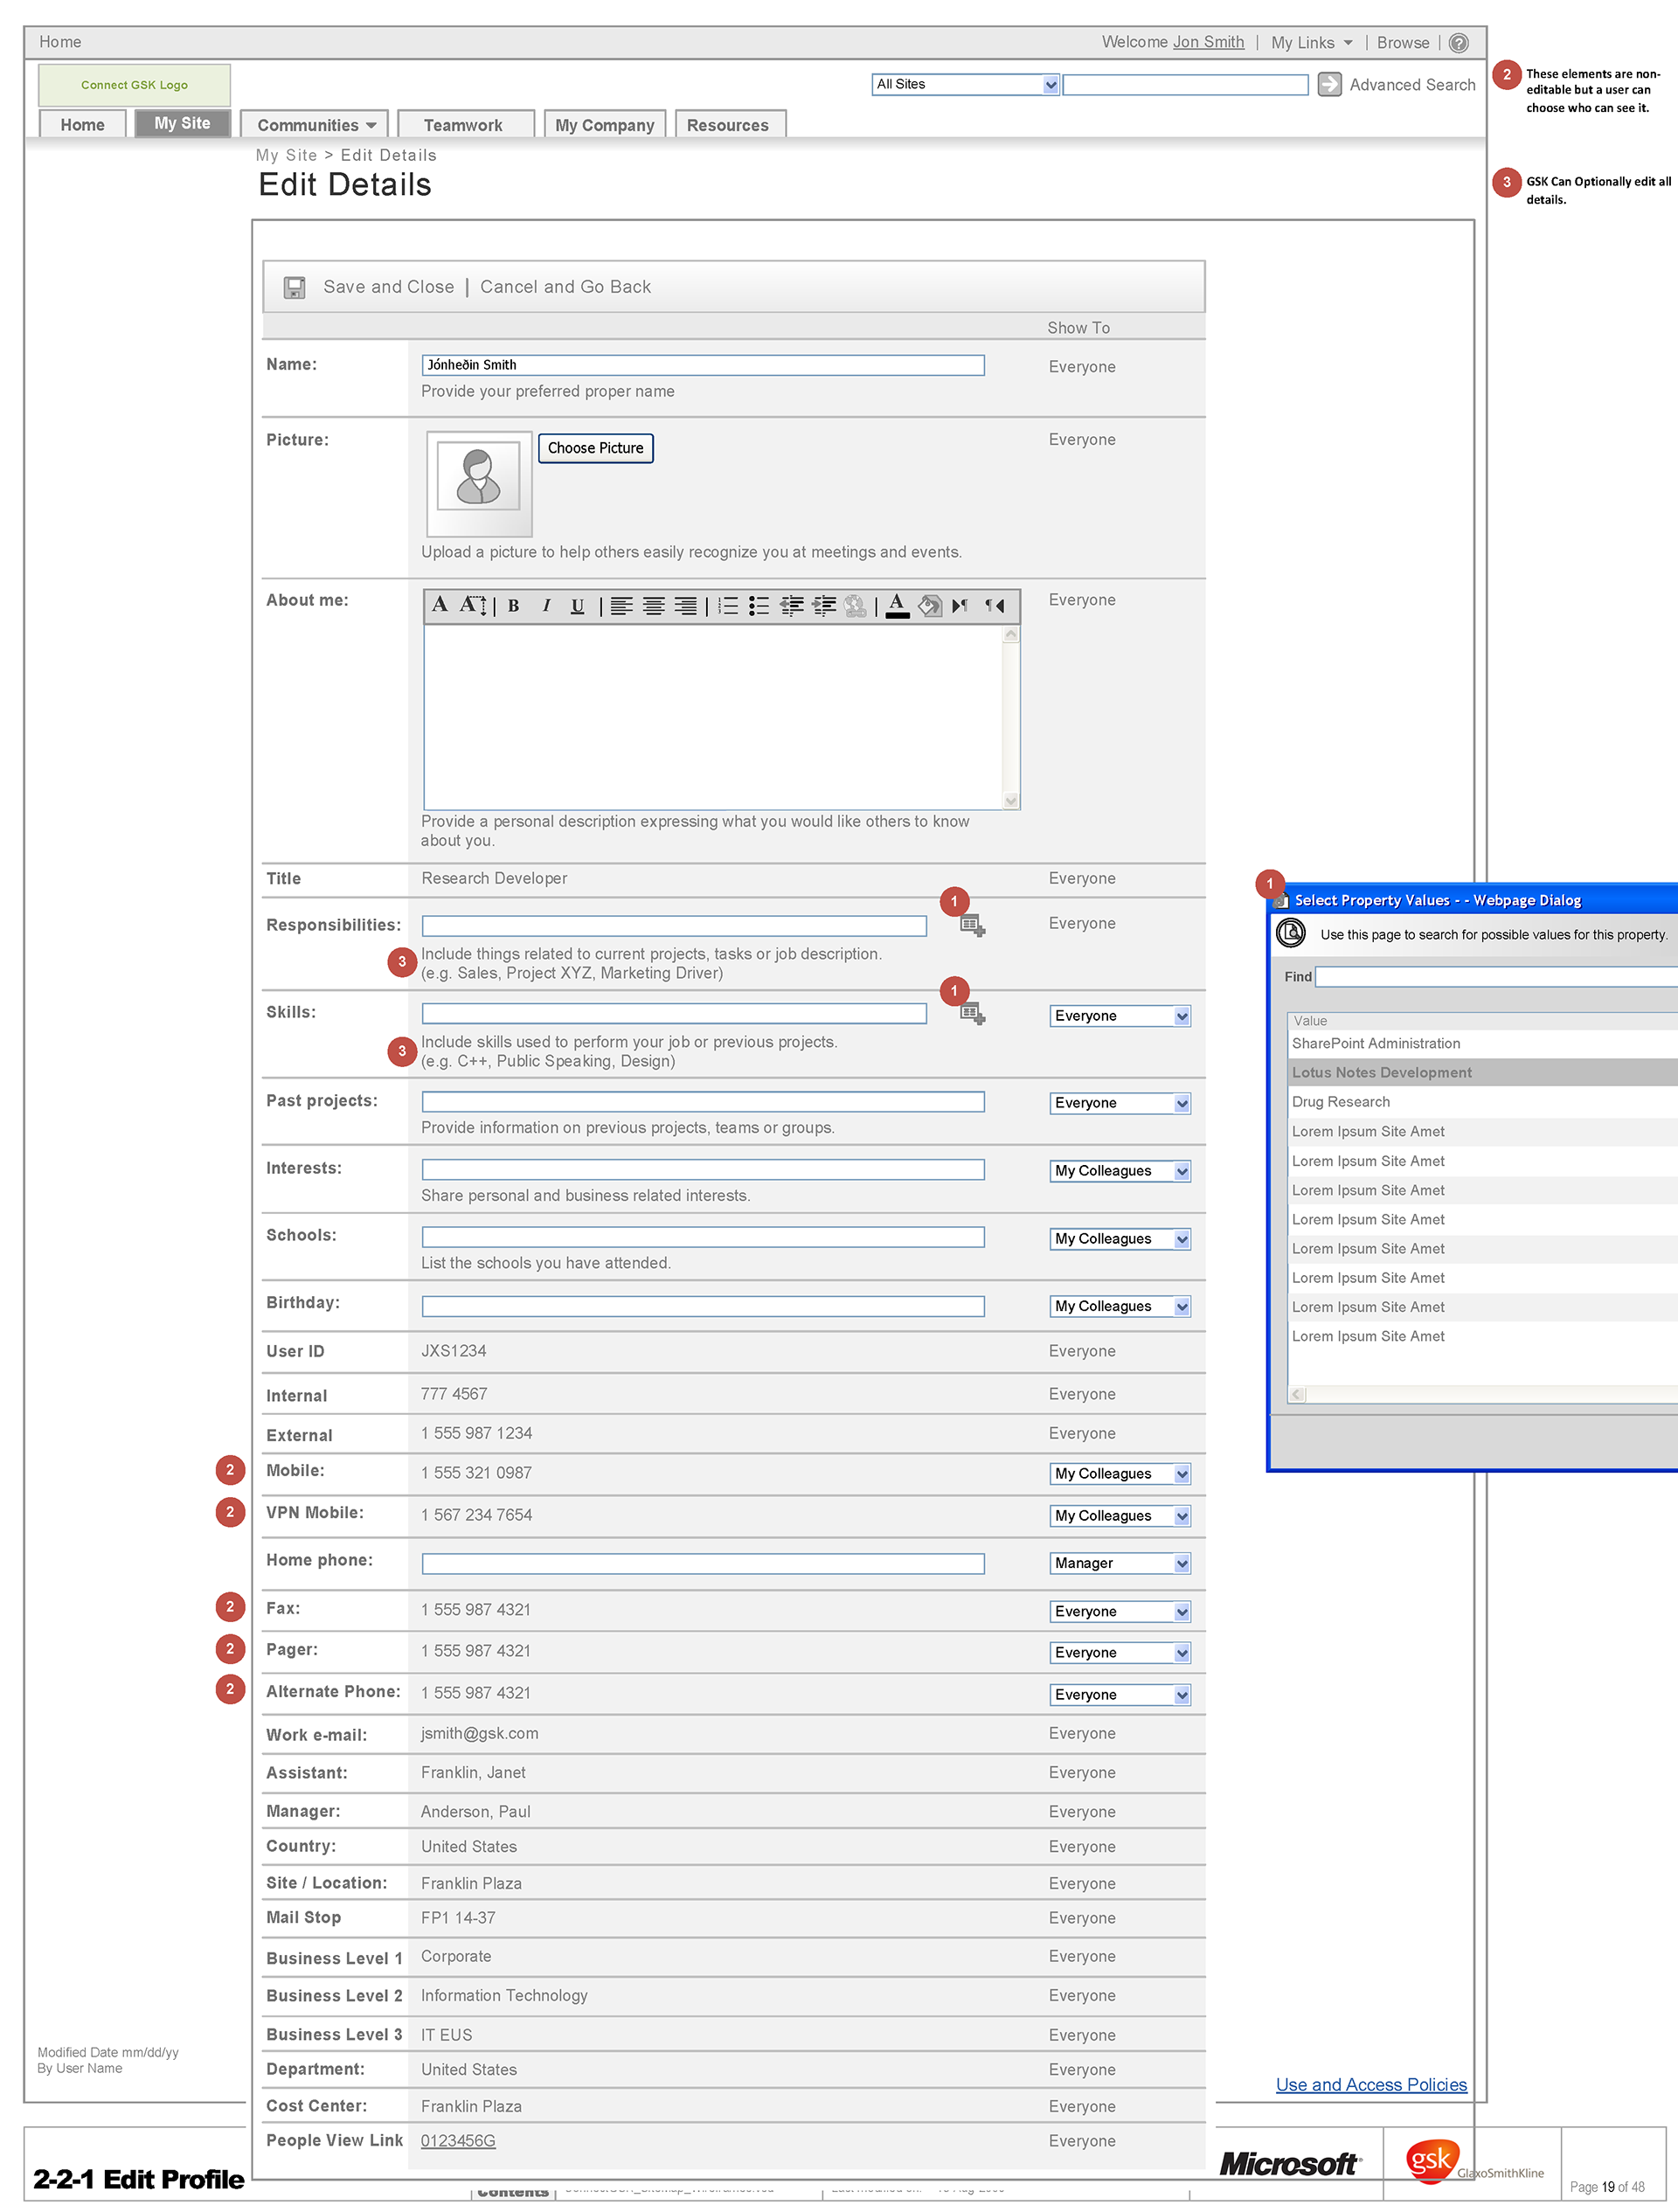Viewport: 1678px width, 2212px height.
Task: Insert numbered list in About me editor
Action: click(x=728, y=605)
